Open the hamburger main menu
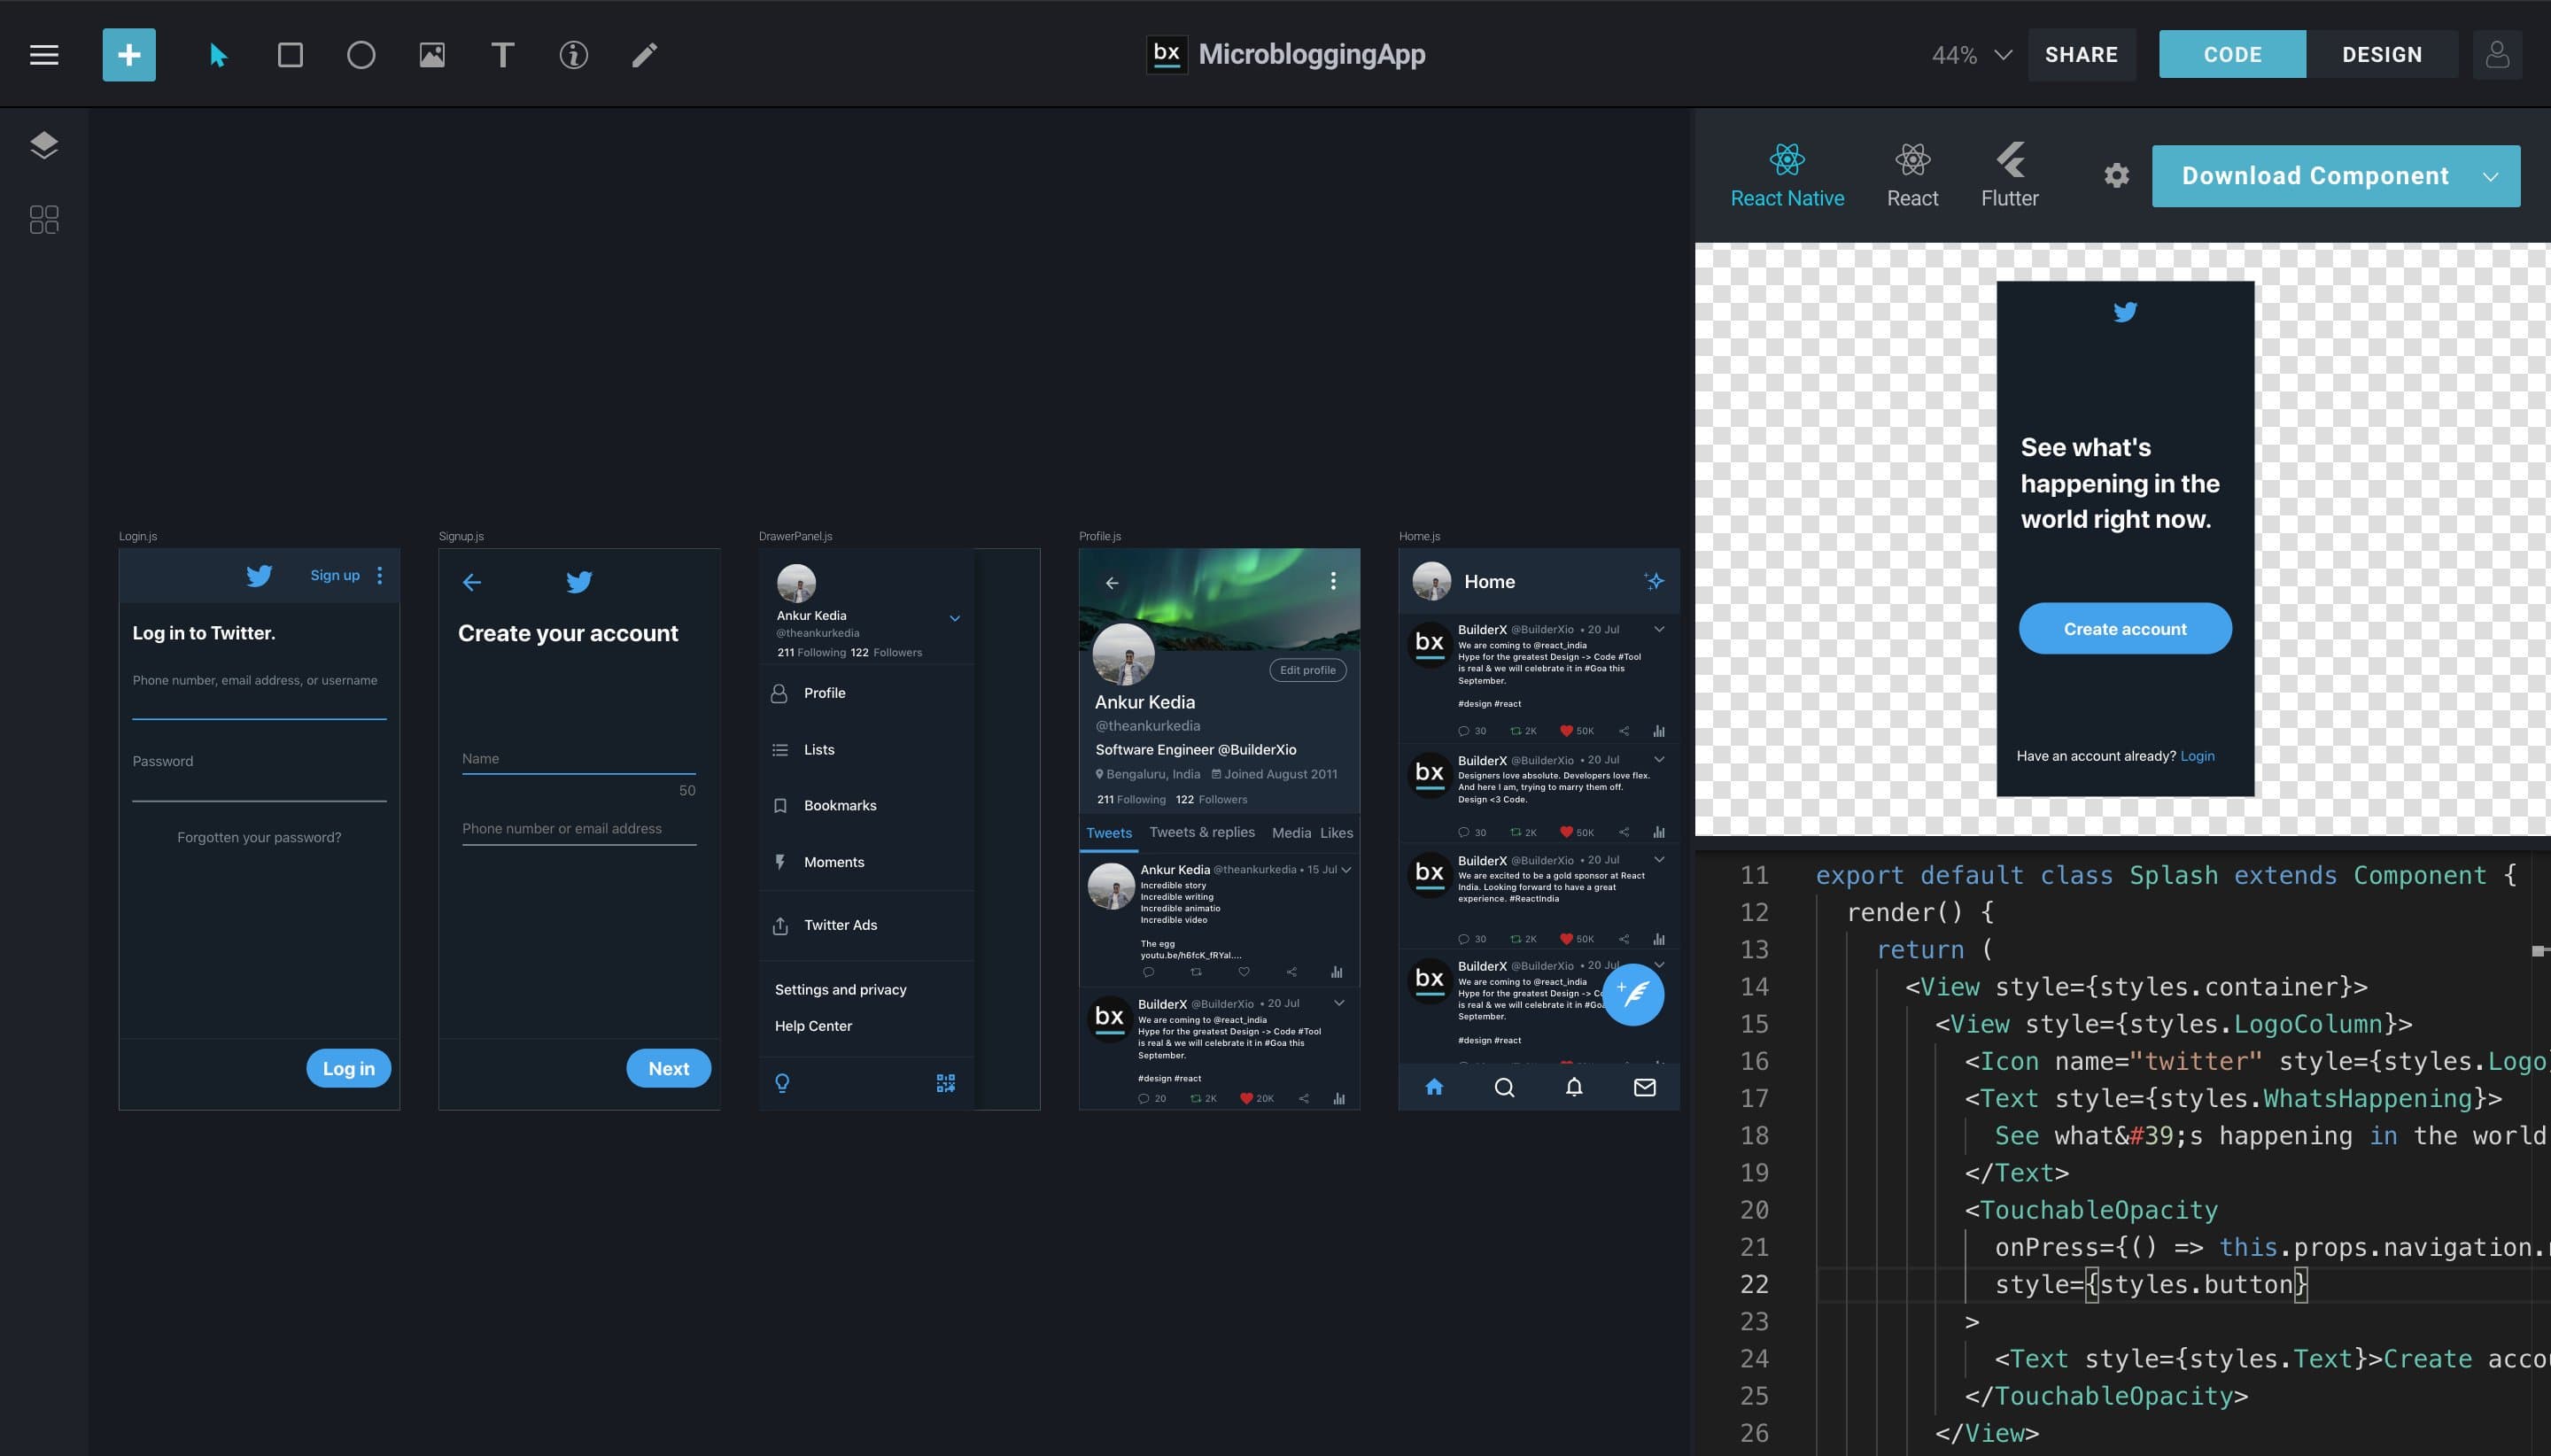 44,55
